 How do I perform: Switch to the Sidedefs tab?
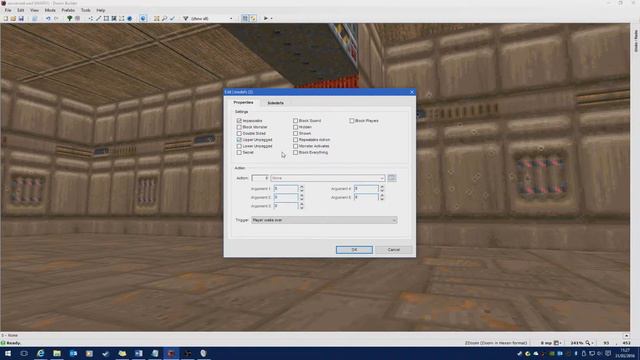pos(276,103)
